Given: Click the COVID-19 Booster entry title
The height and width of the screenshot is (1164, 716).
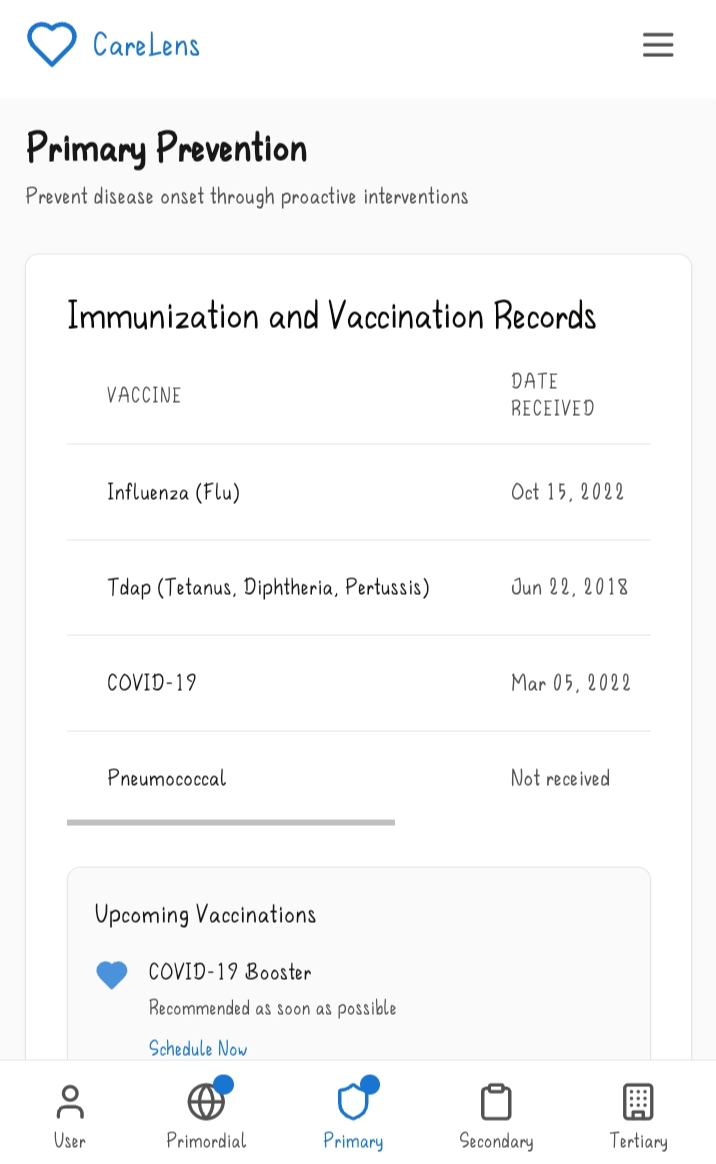Looking at the screenshot, I should pyautogui.click(x=230, y=972).
